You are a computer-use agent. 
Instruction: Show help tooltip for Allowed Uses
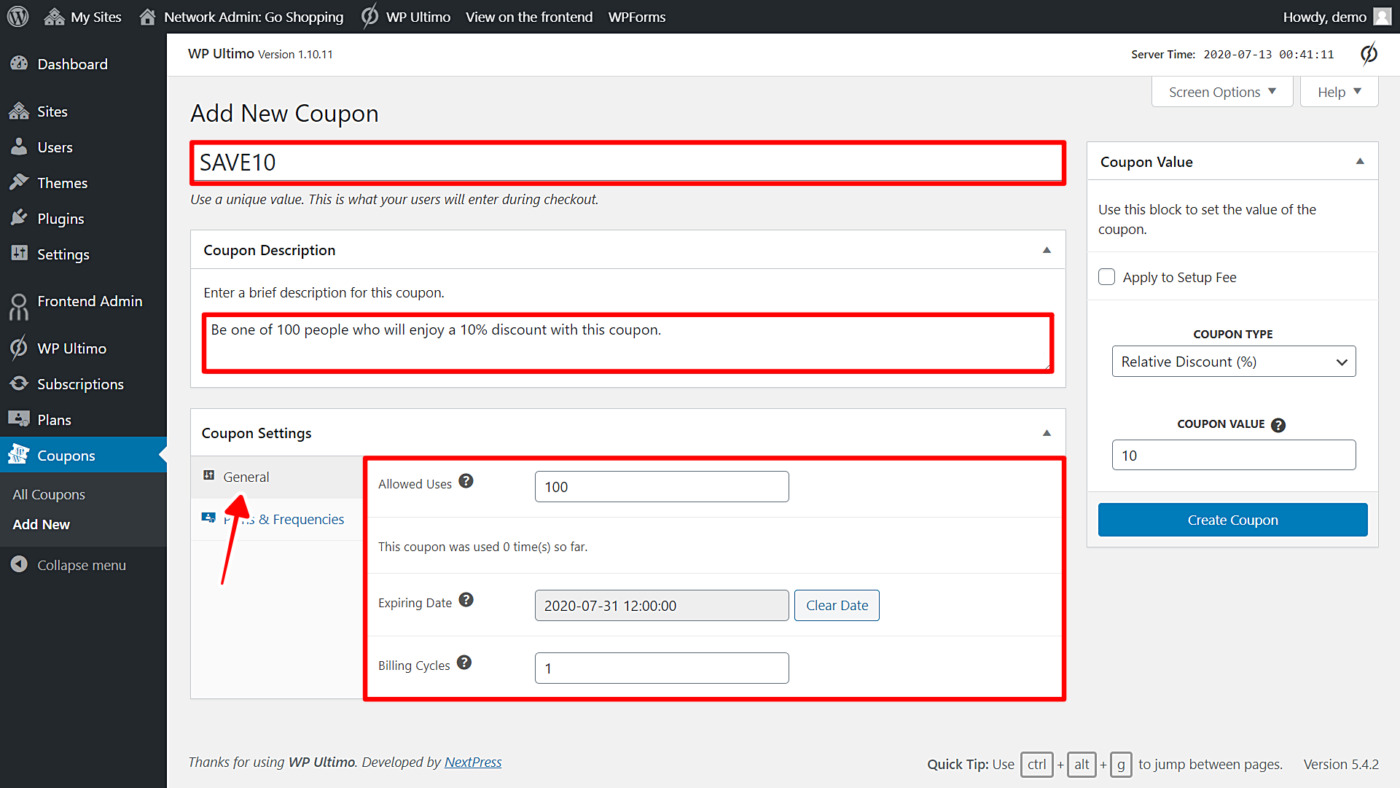466,481
